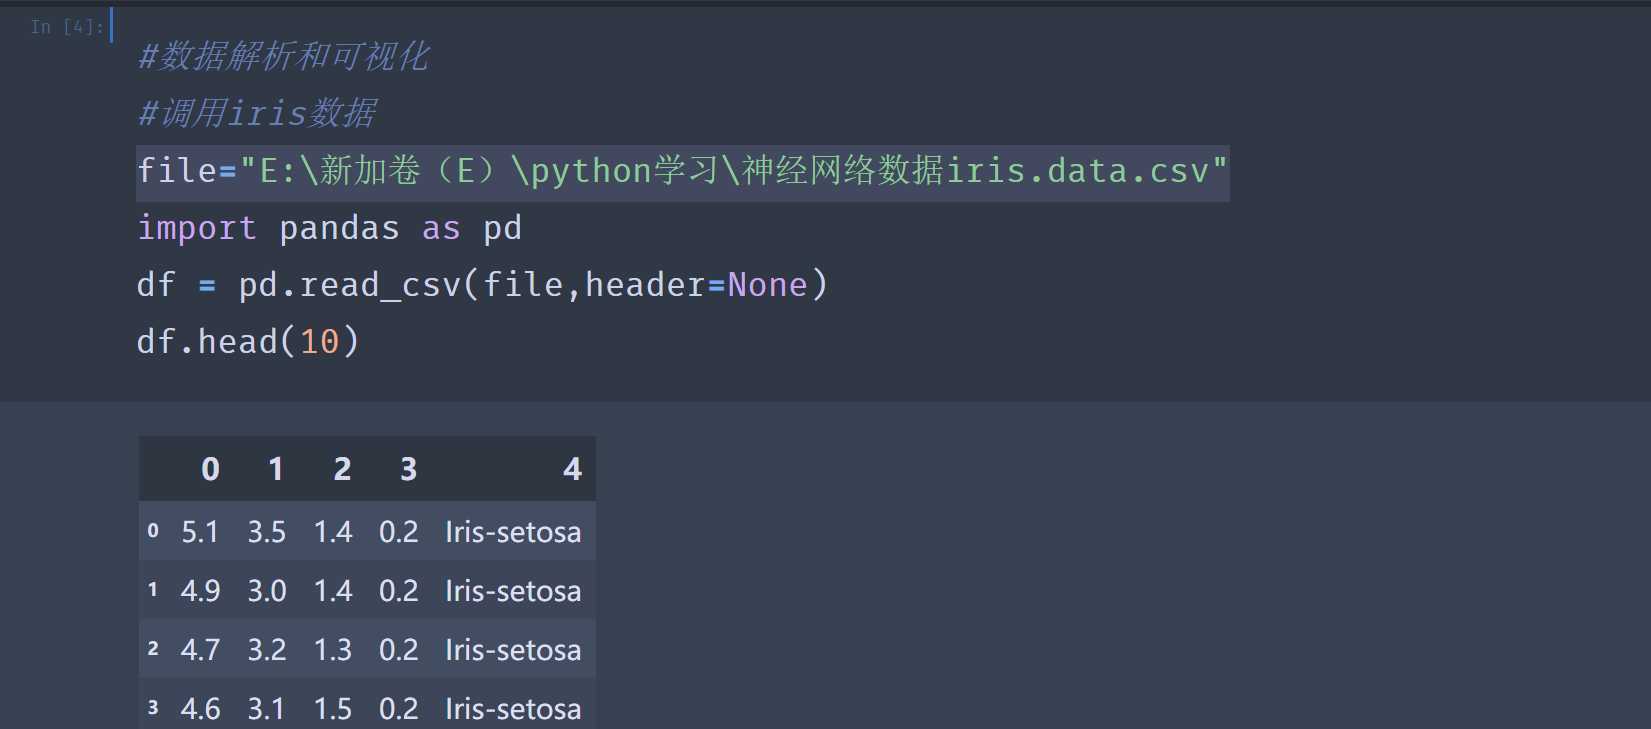Click the 'import pandas as pd' line
This screenshot has width=1651, height=729.
pyautogui.click(x=329, y=228)
